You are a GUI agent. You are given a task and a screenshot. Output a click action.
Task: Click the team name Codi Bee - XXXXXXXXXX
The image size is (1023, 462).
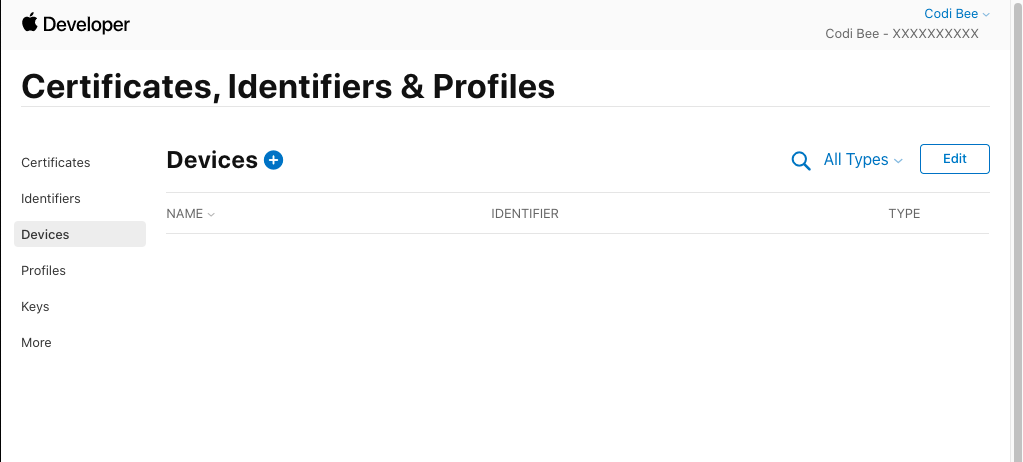coord(902,34)
